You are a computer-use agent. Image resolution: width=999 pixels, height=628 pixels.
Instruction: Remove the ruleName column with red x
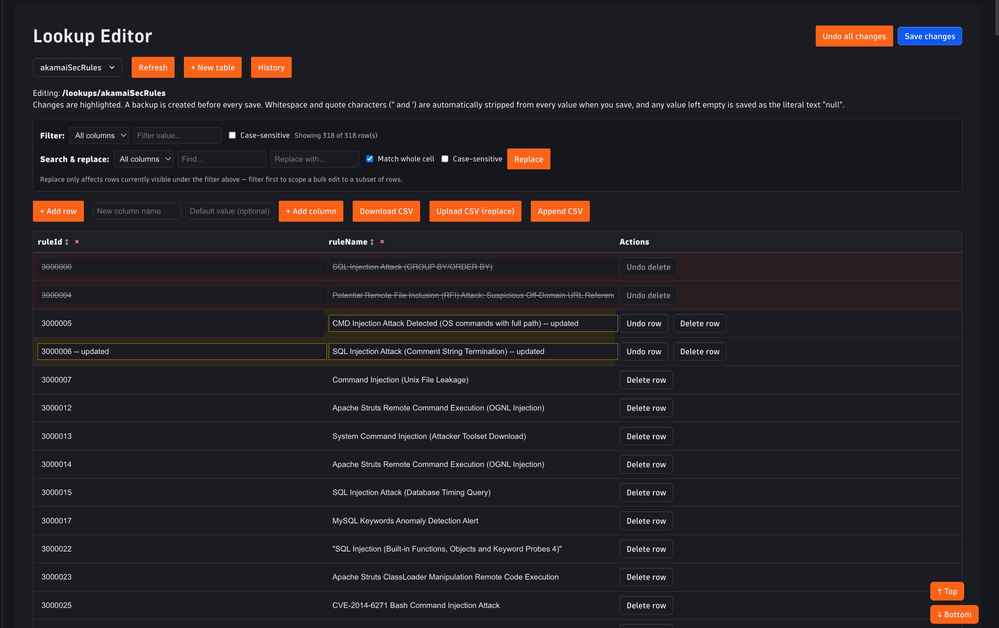pyautogui.click(x=382, y=242)
